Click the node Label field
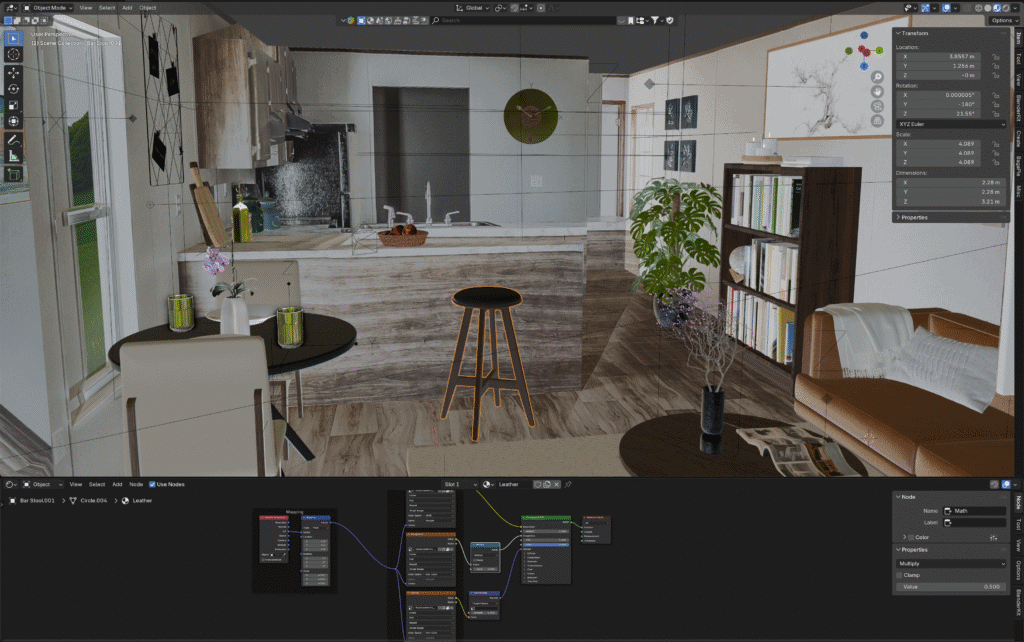Image resolution: width=1024 pixels, height=642 pixels. click(974, 523)
